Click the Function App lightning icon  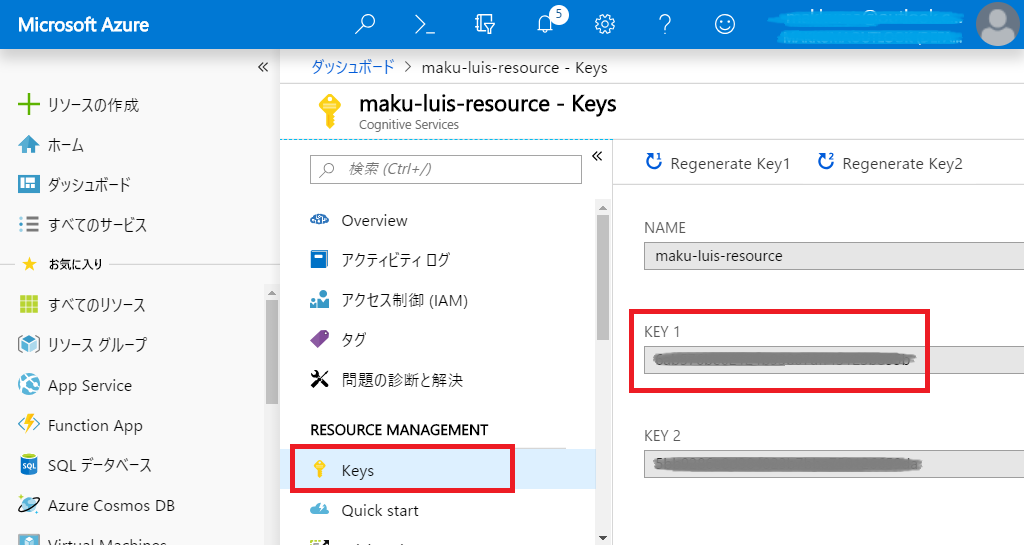coord(29,424)
